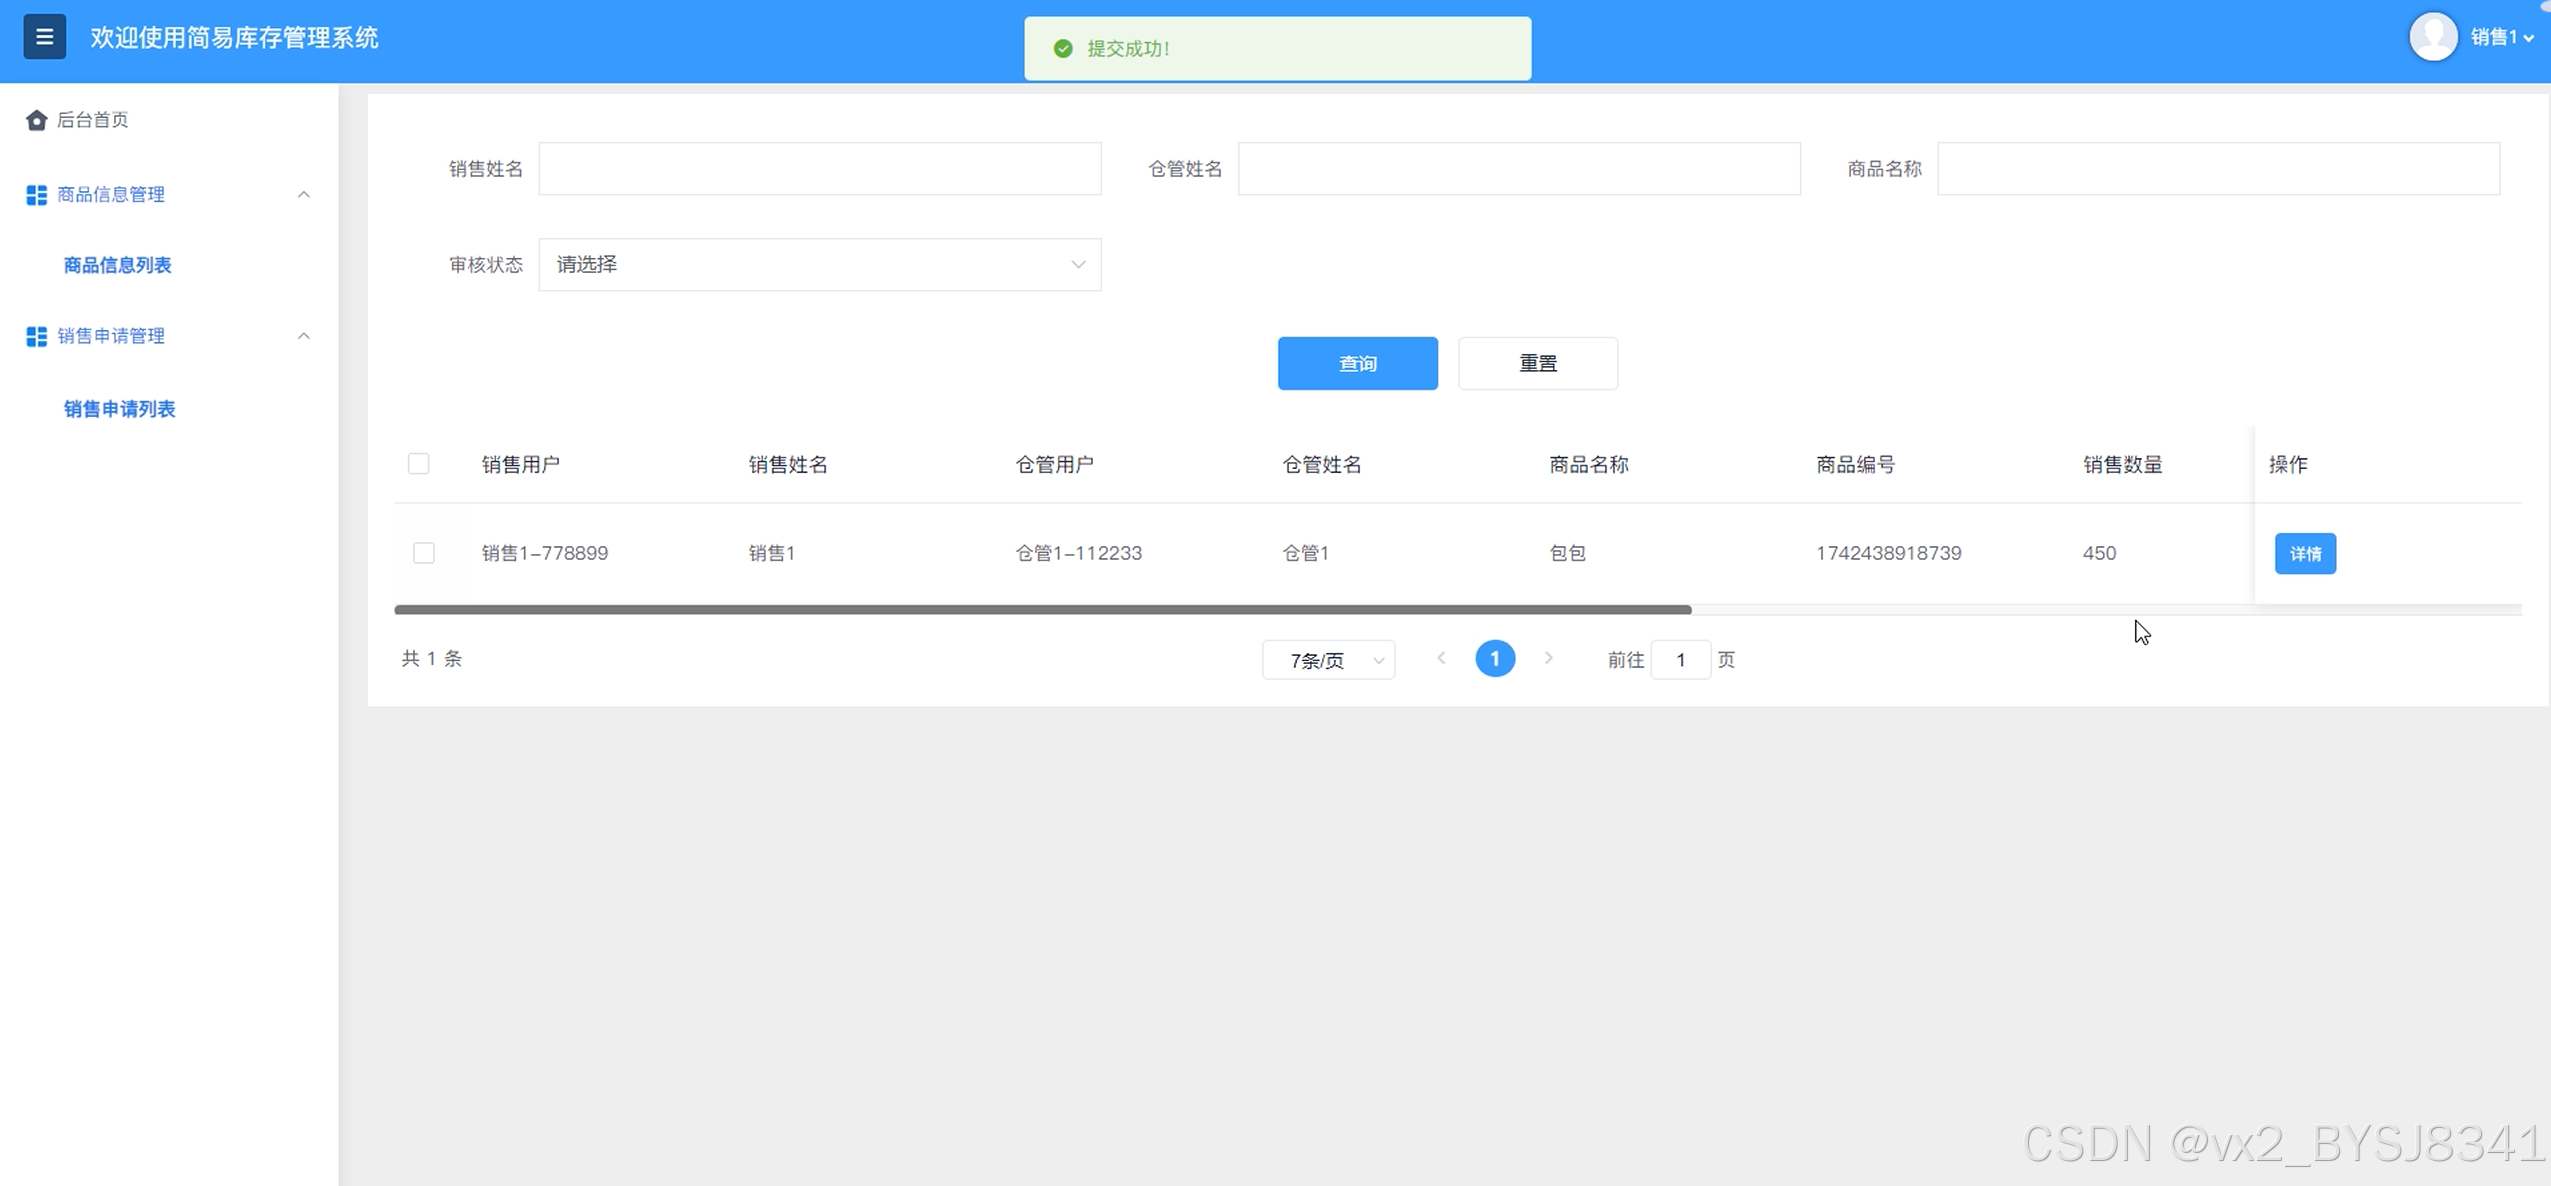Click the hamburger menu icon
The width and height of the screenshot is (2551, 1186).
(x=44, y=37)
